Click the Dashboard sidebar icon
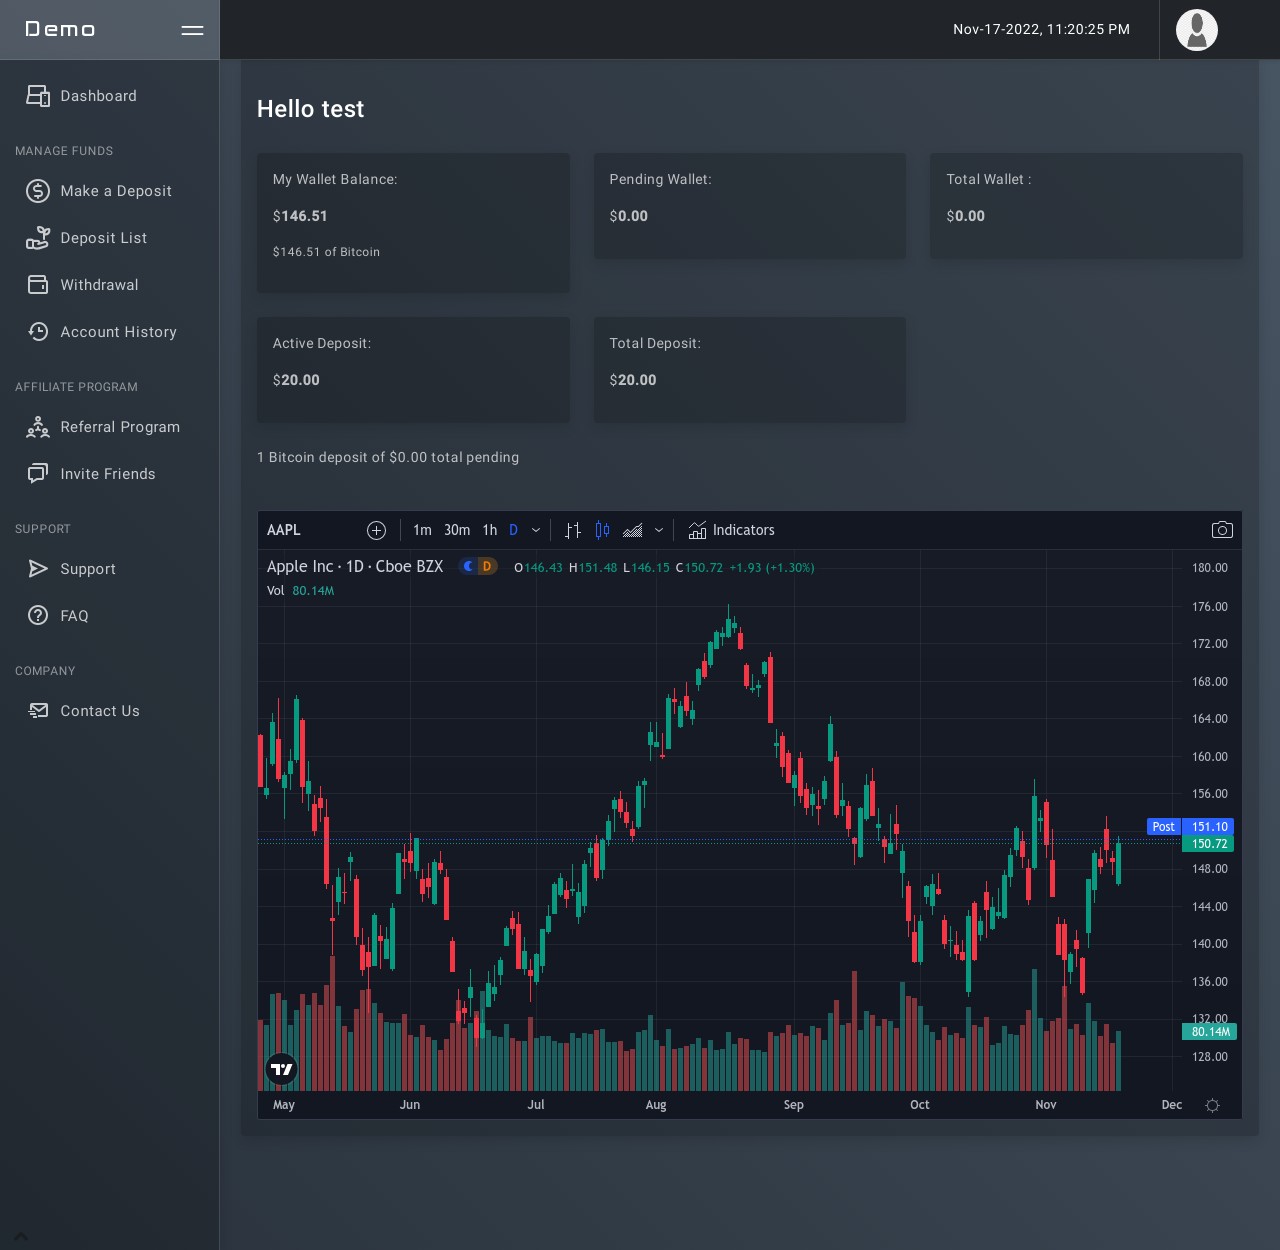The height and width of the screenshot is (1250, 1280). (x=38, y=96)
